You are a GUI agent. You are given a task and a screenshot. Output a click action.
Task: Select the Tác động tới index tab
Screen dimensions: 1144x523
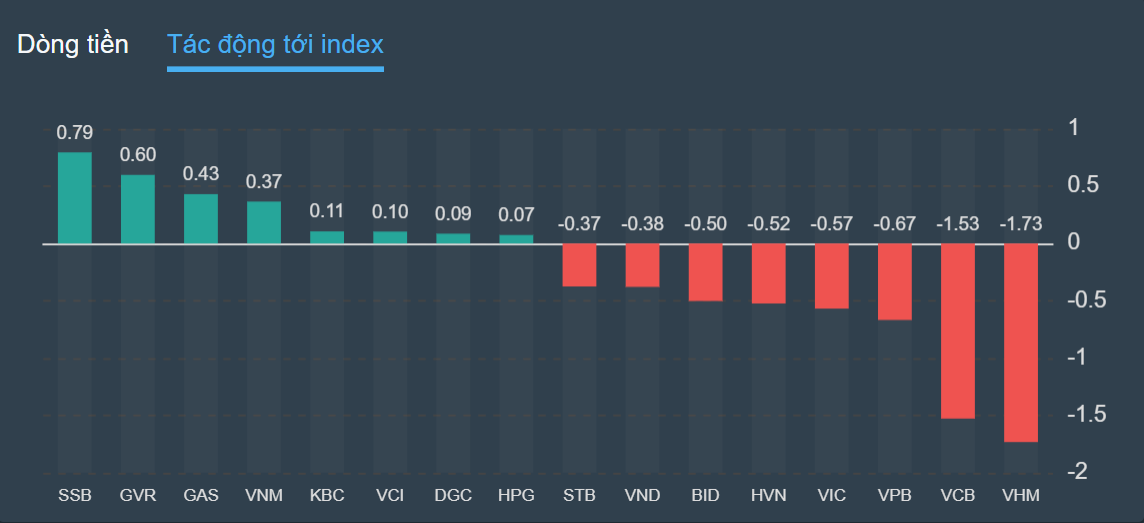(275, 44)
